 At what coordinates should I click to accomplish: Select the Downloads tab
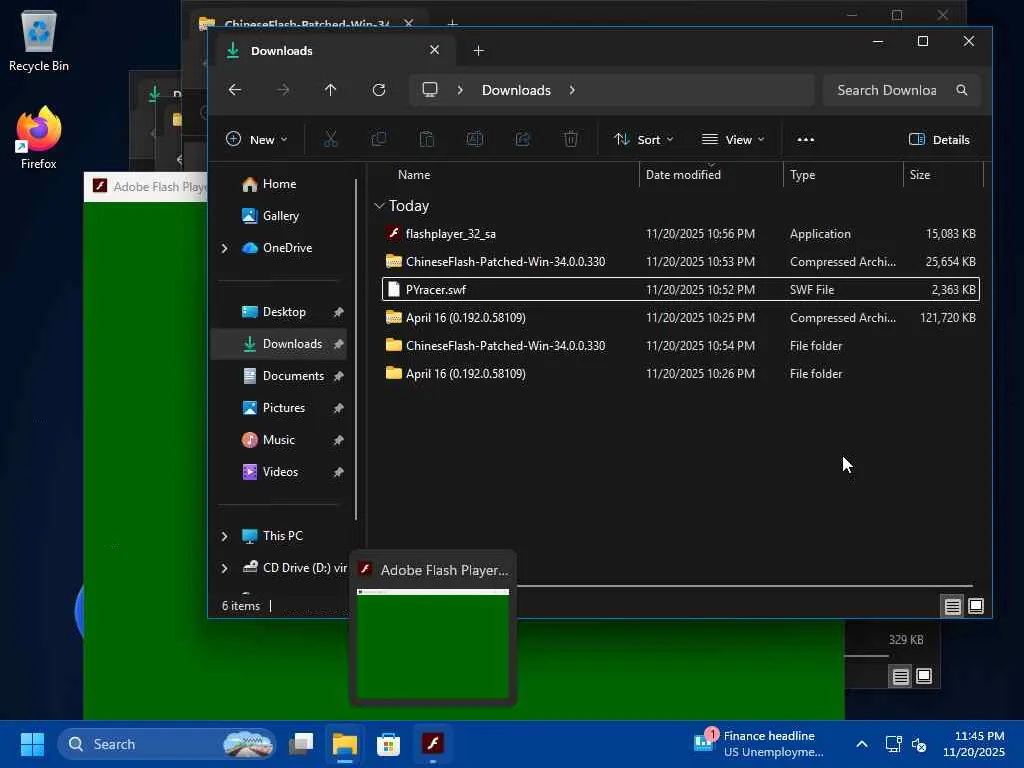334,51
